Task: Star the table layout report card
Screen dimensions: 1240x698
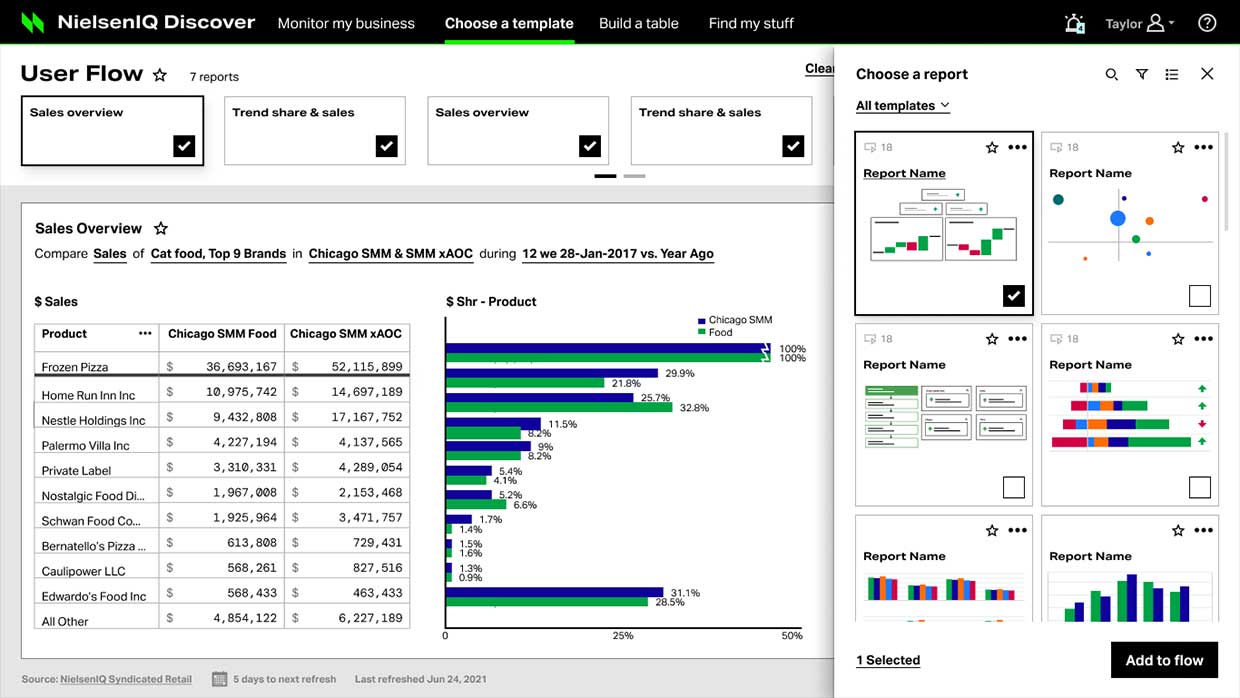Action: click(992, 339)
